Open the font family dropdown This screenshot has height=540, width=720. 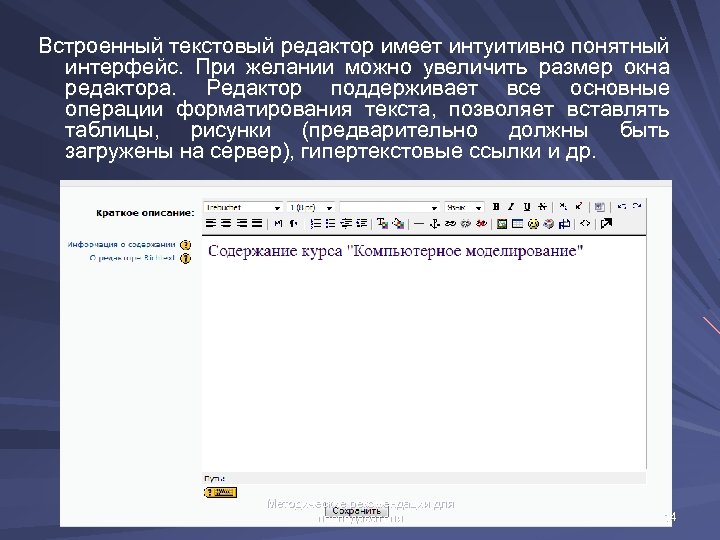click(243, 208)
